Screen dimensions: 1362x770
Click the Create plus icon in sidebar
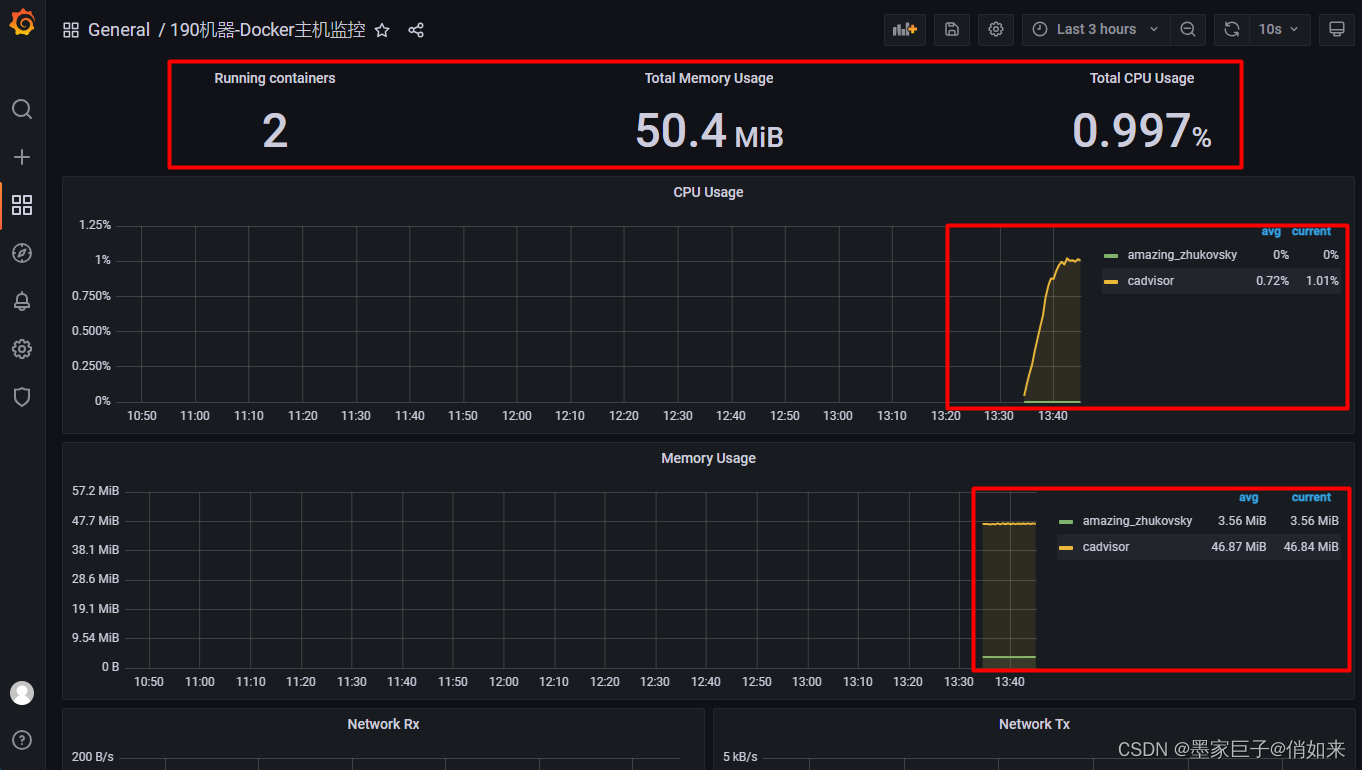(22, 157)
